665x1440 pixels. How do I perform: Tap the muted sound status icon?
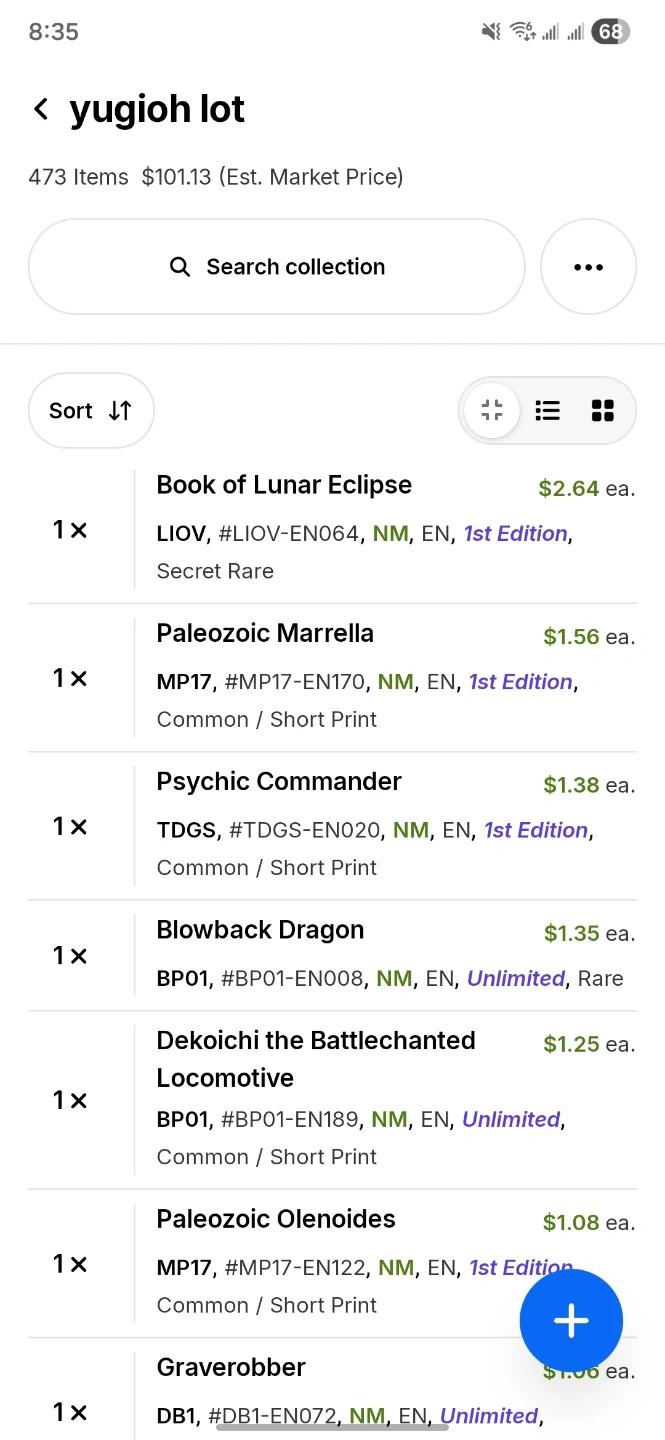click(491, 32)
